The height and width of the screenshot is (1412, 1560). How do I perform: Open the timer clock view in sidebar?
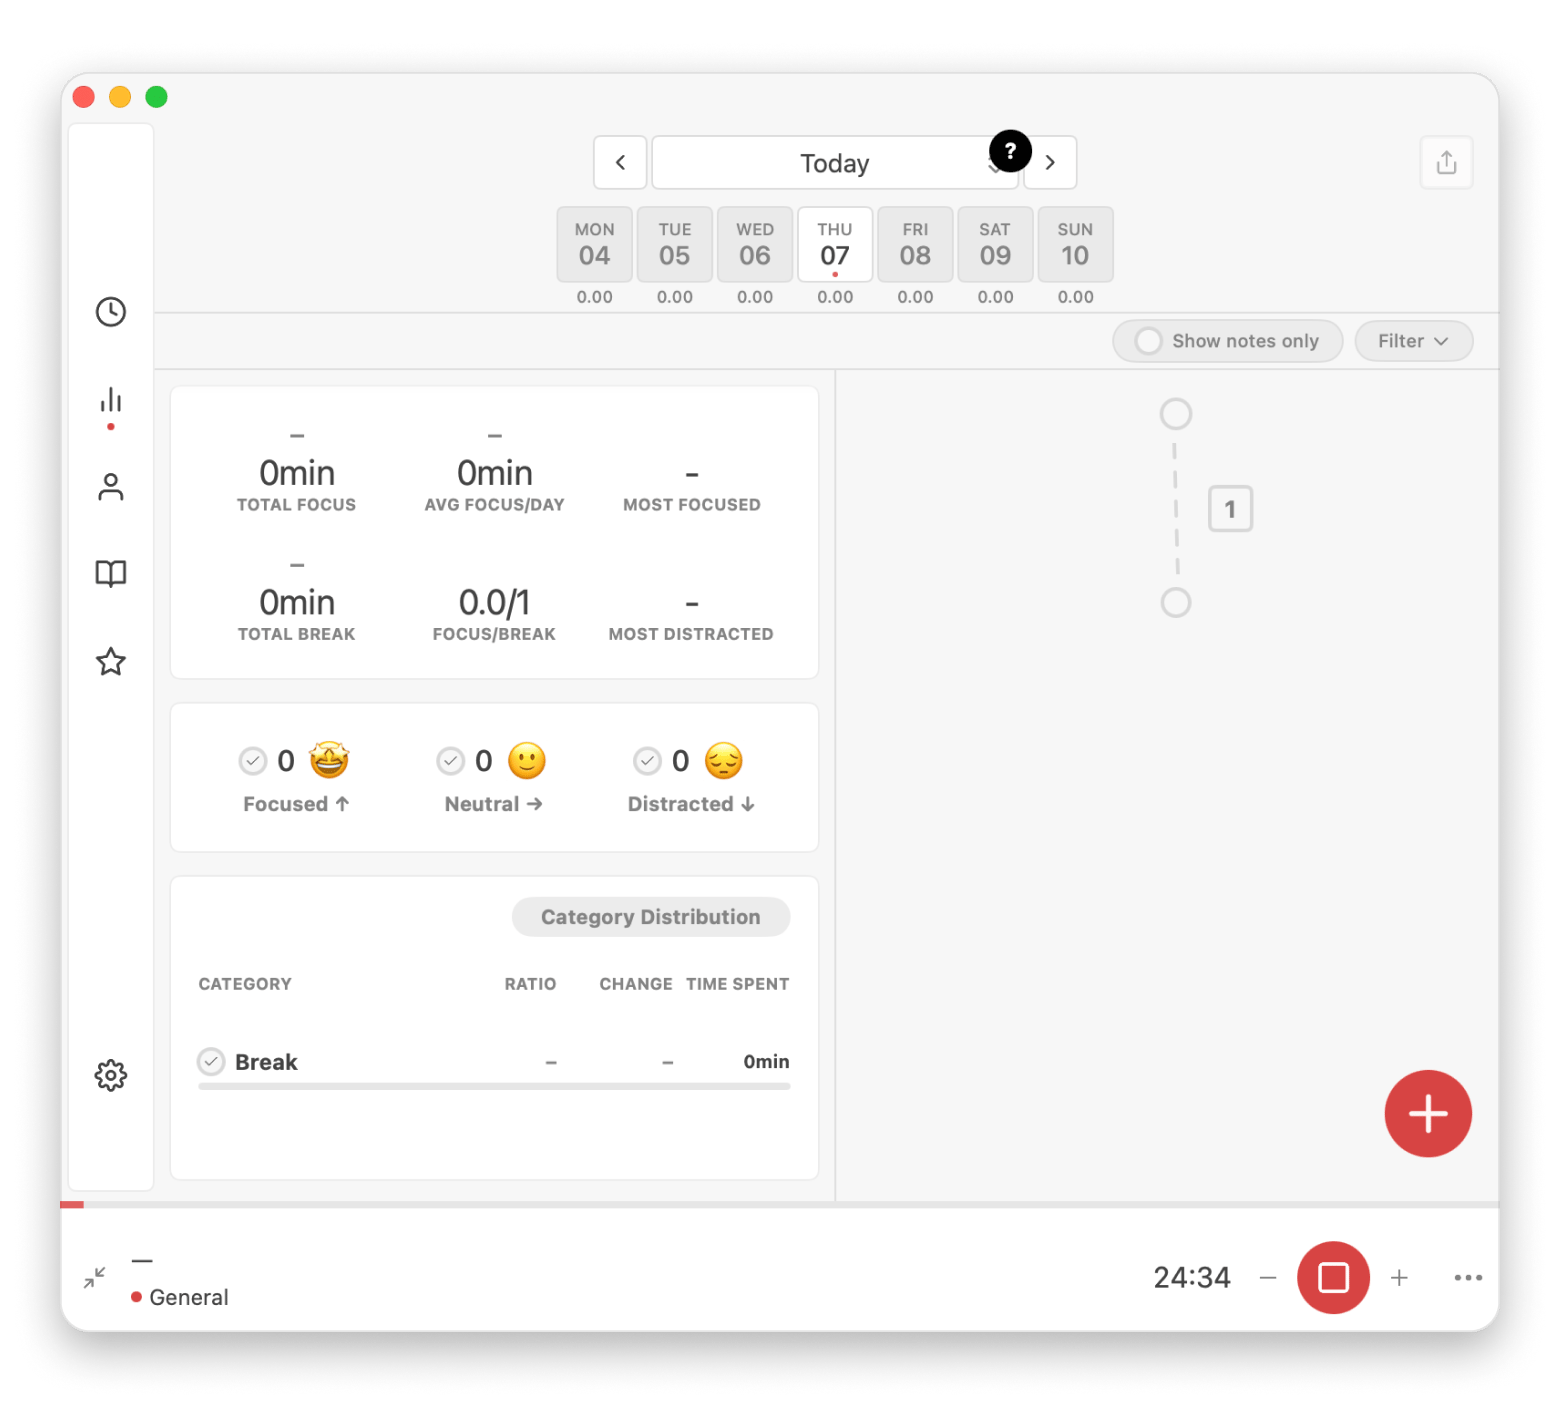pos(111,312)
